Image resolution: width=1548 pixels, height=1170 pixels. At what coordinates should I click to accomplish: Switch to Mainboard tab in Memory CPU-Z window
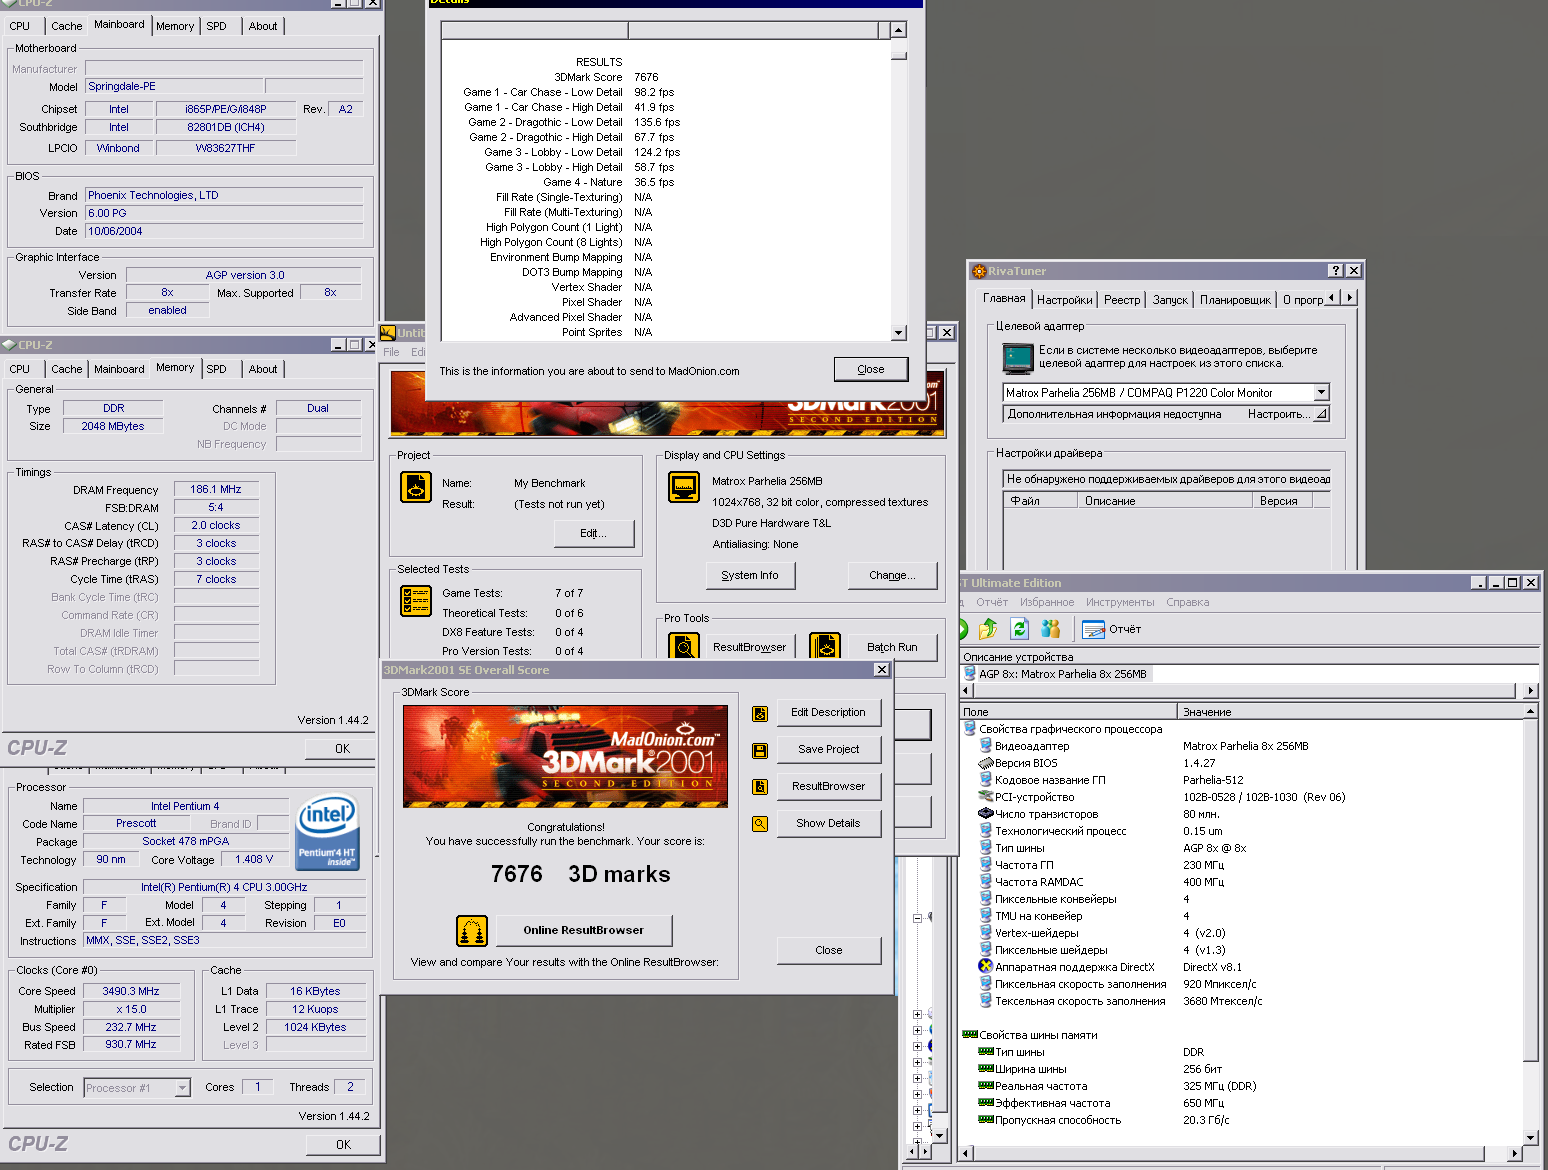click(119, 369)
